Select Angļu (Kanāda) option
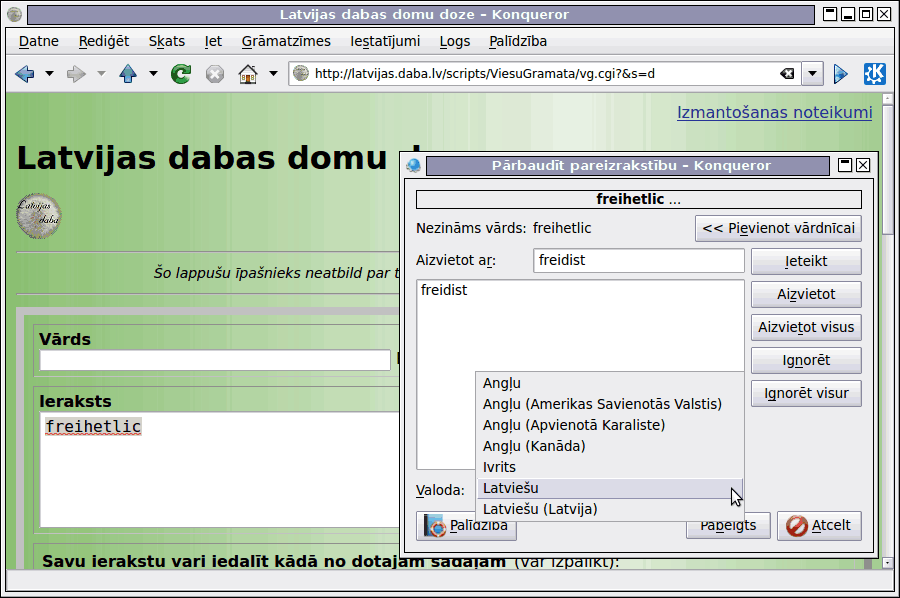Viewport: 900px width, 598px height. [610, 446]
